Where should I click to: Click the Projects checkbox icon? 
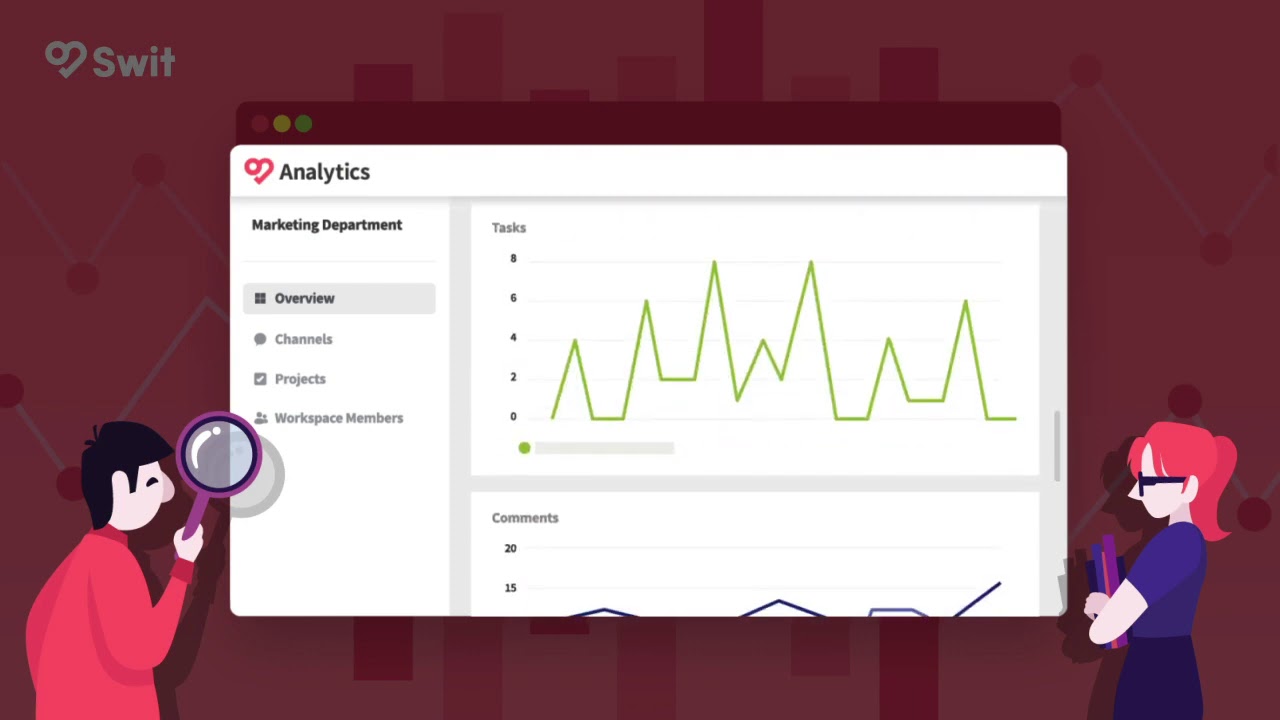260,379
